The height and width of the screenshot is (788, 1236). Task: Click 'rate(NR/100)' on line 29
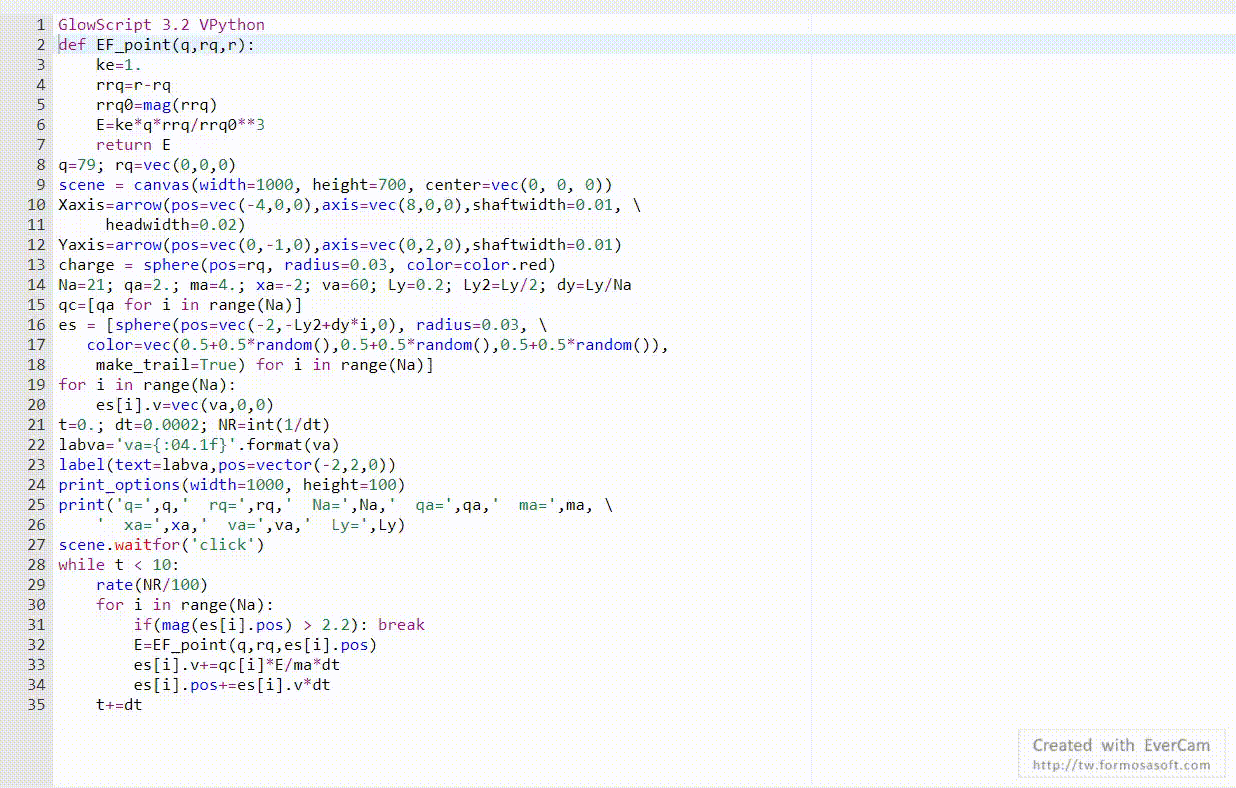[x=152, y=585]
